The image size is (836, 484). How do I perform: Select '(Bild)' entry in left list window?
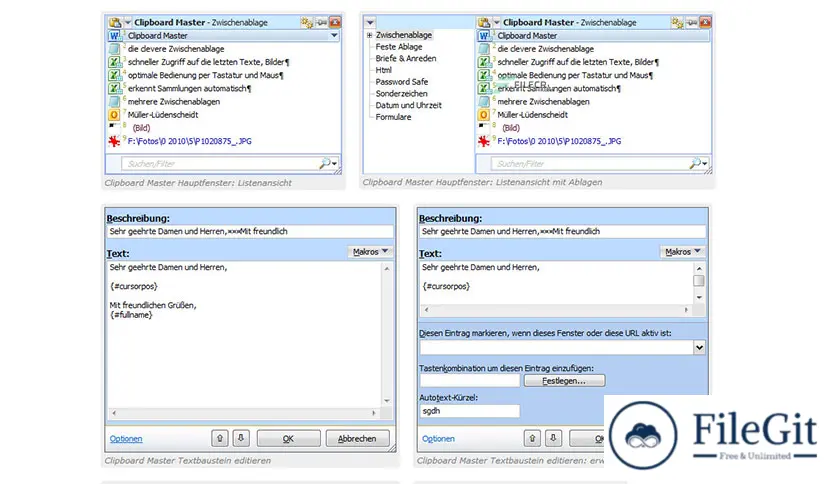click(141, 128)
